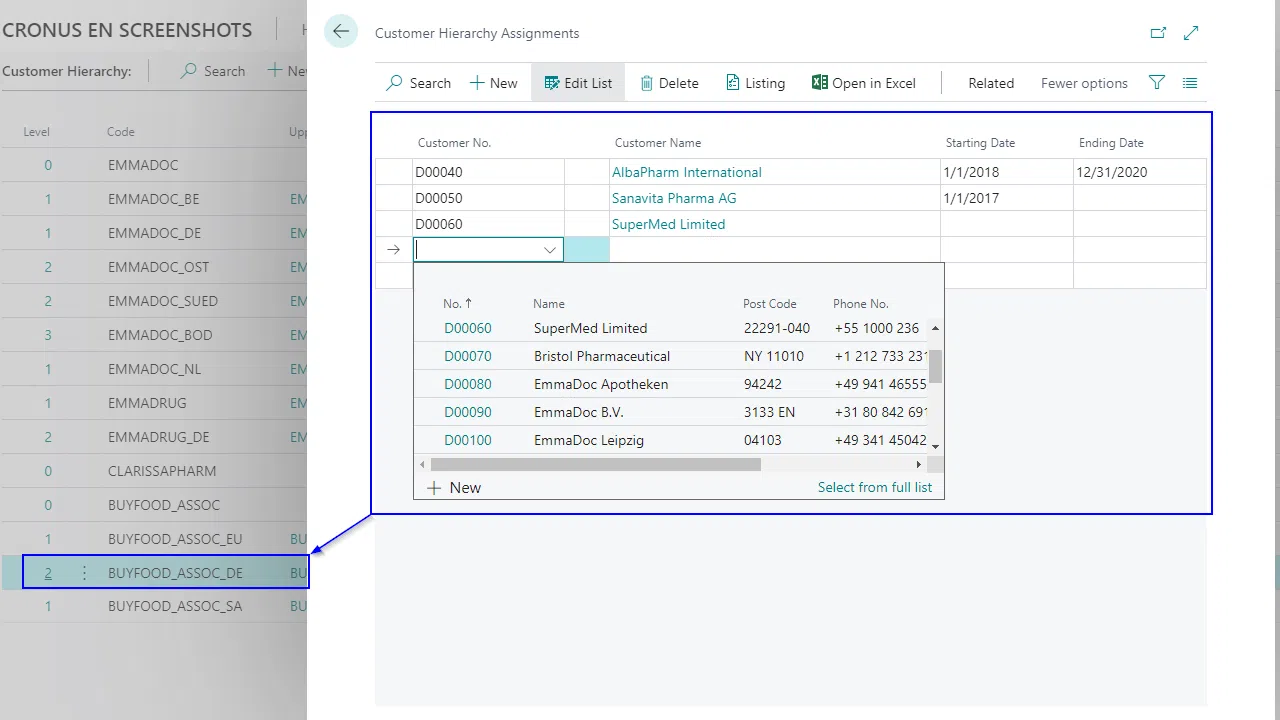Select CLARISSAPHARM row in background list
This screenshot has height=720, width=1280.
(154, 471)
